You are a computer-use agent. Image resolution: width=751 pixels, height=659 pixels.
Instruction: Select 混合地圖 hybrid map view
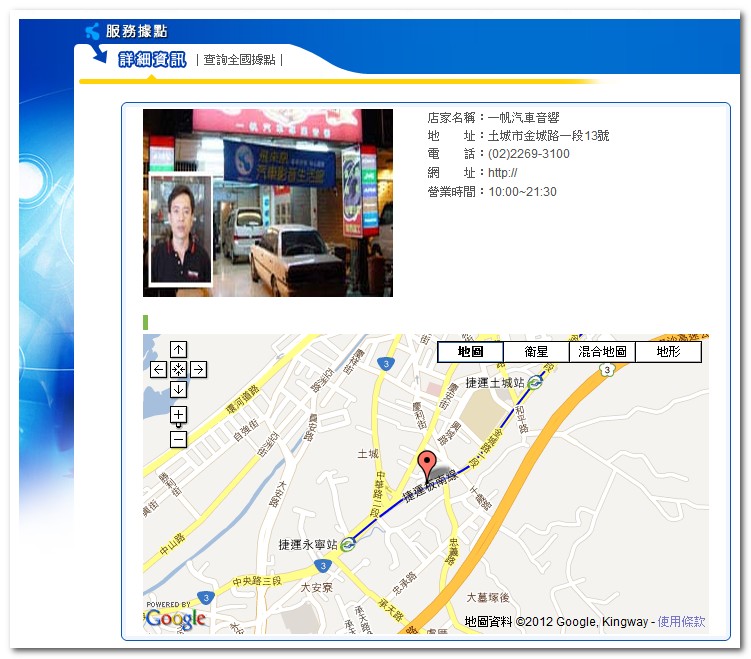[x=602, y=352]
